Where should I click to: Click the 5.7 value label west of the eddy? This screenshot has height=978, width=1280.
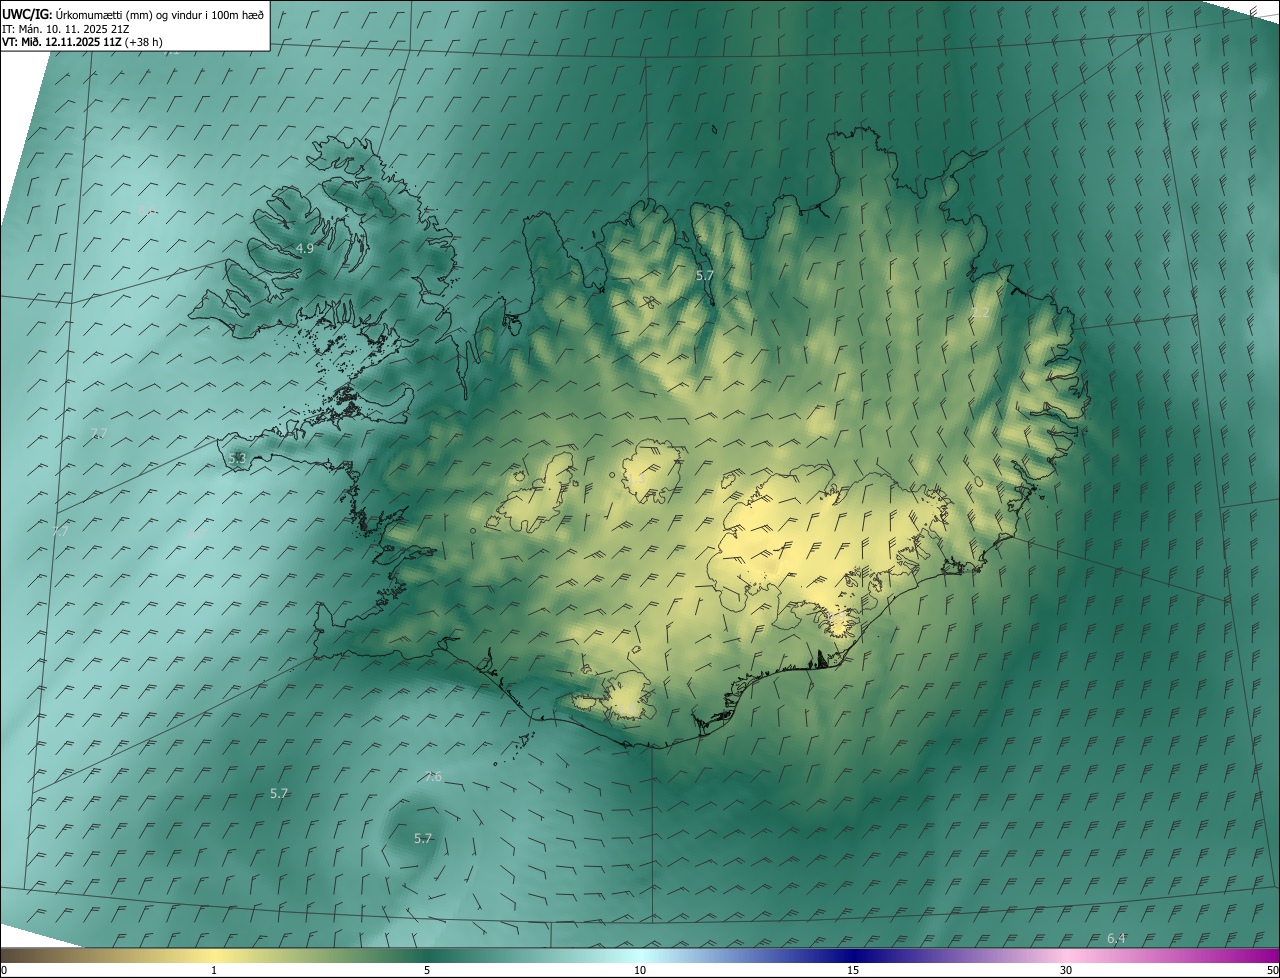tap(279, 793)
